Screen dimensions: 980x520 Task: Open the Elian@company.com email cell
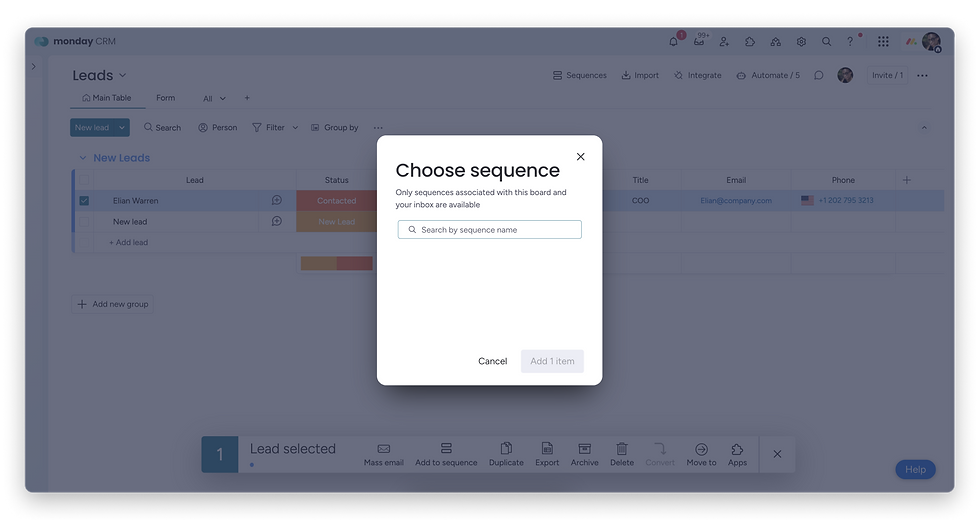click(x=736, y=201)
